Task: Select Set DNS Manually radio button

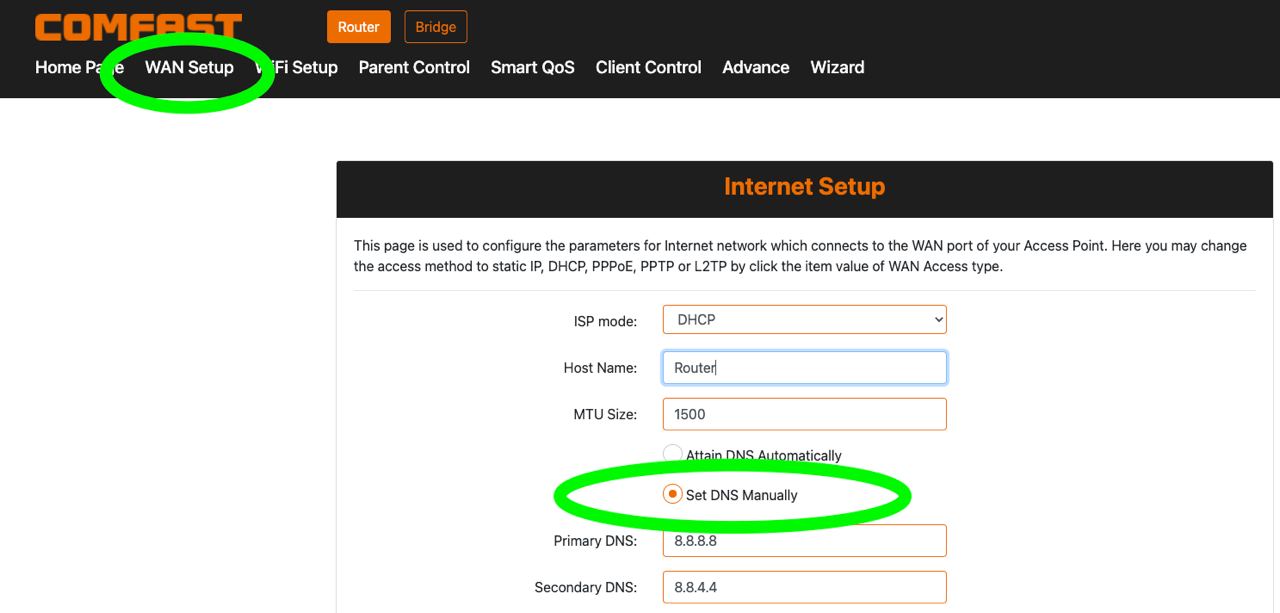Action: coord(673,495)
